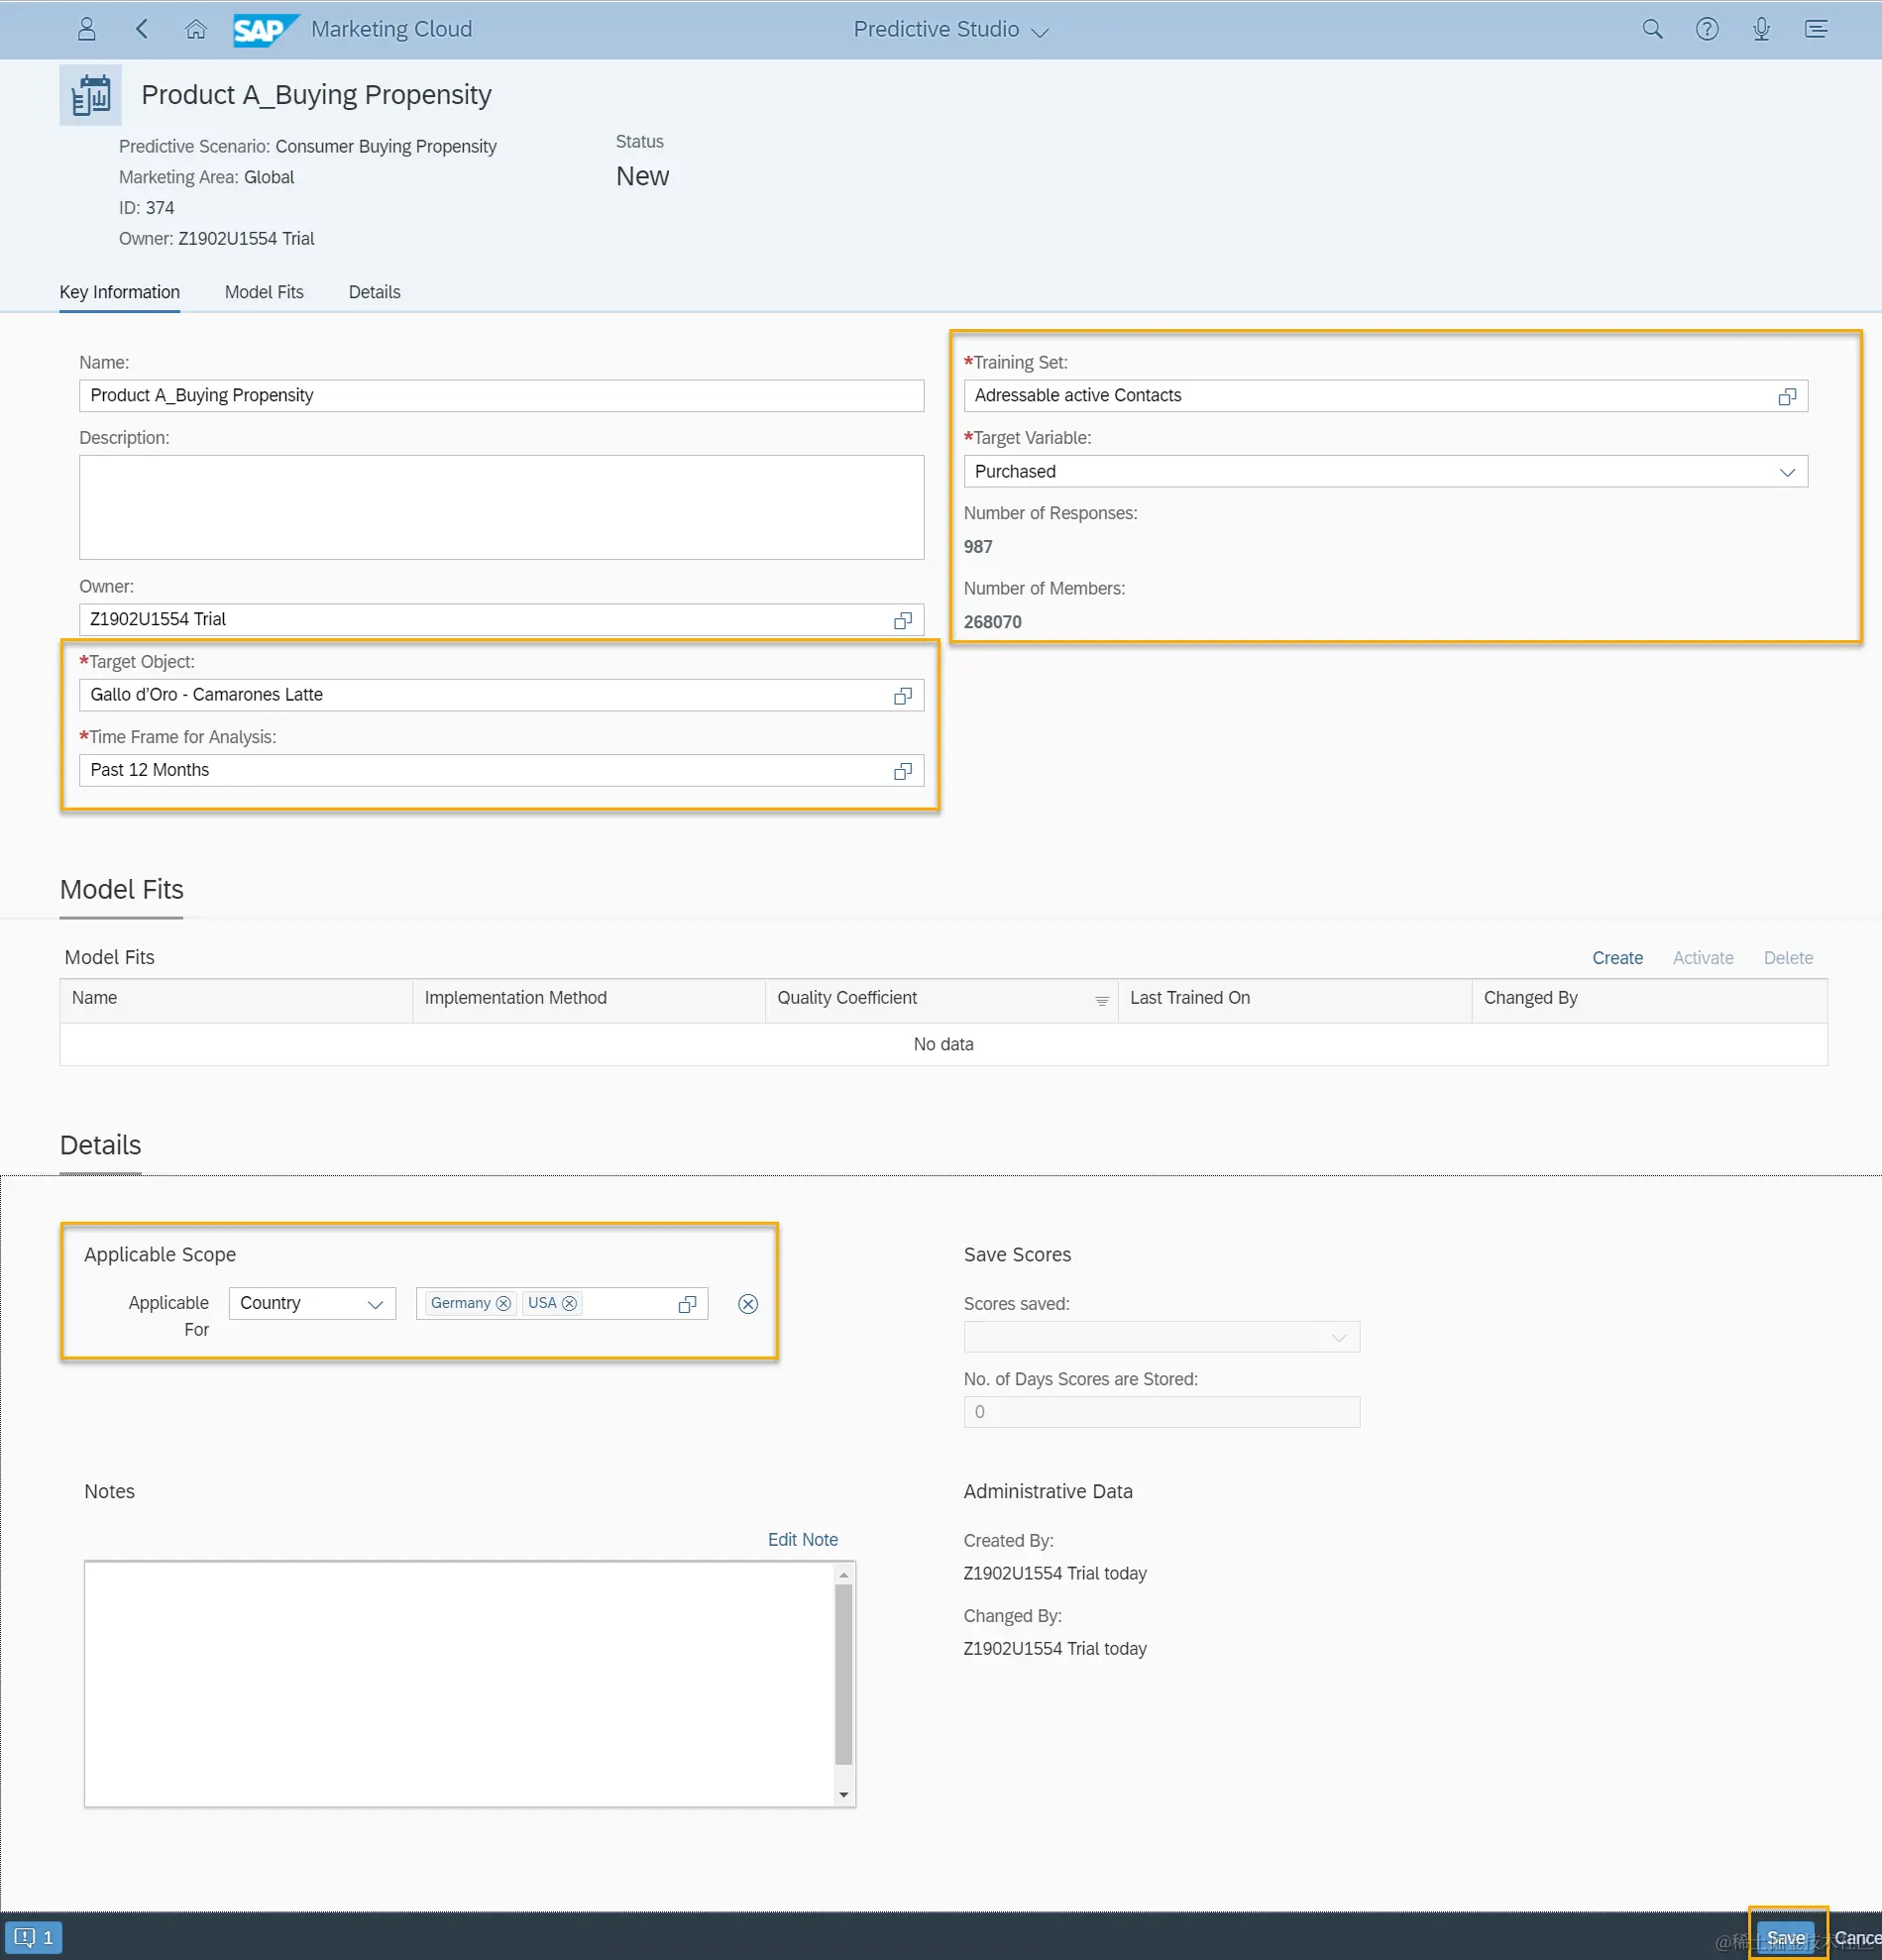Open value help for Training Set
The height and width of the screenshot is (1960, 1882).
click(1787, 396)
